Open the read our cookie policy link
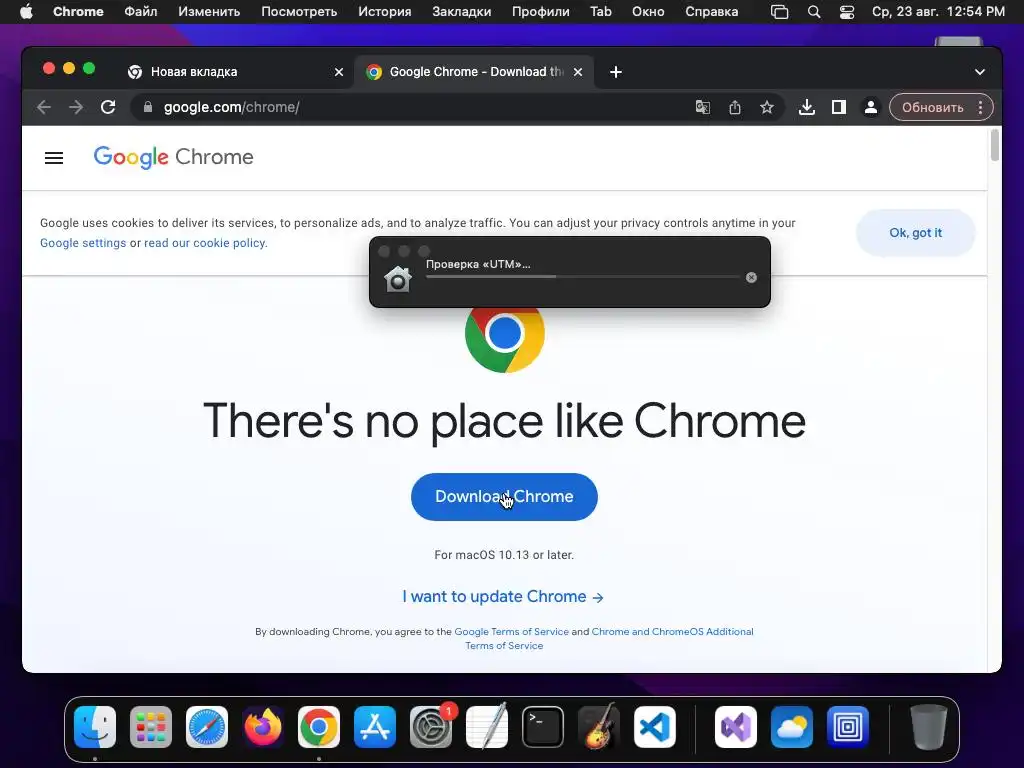 click(x=206, y=243)
